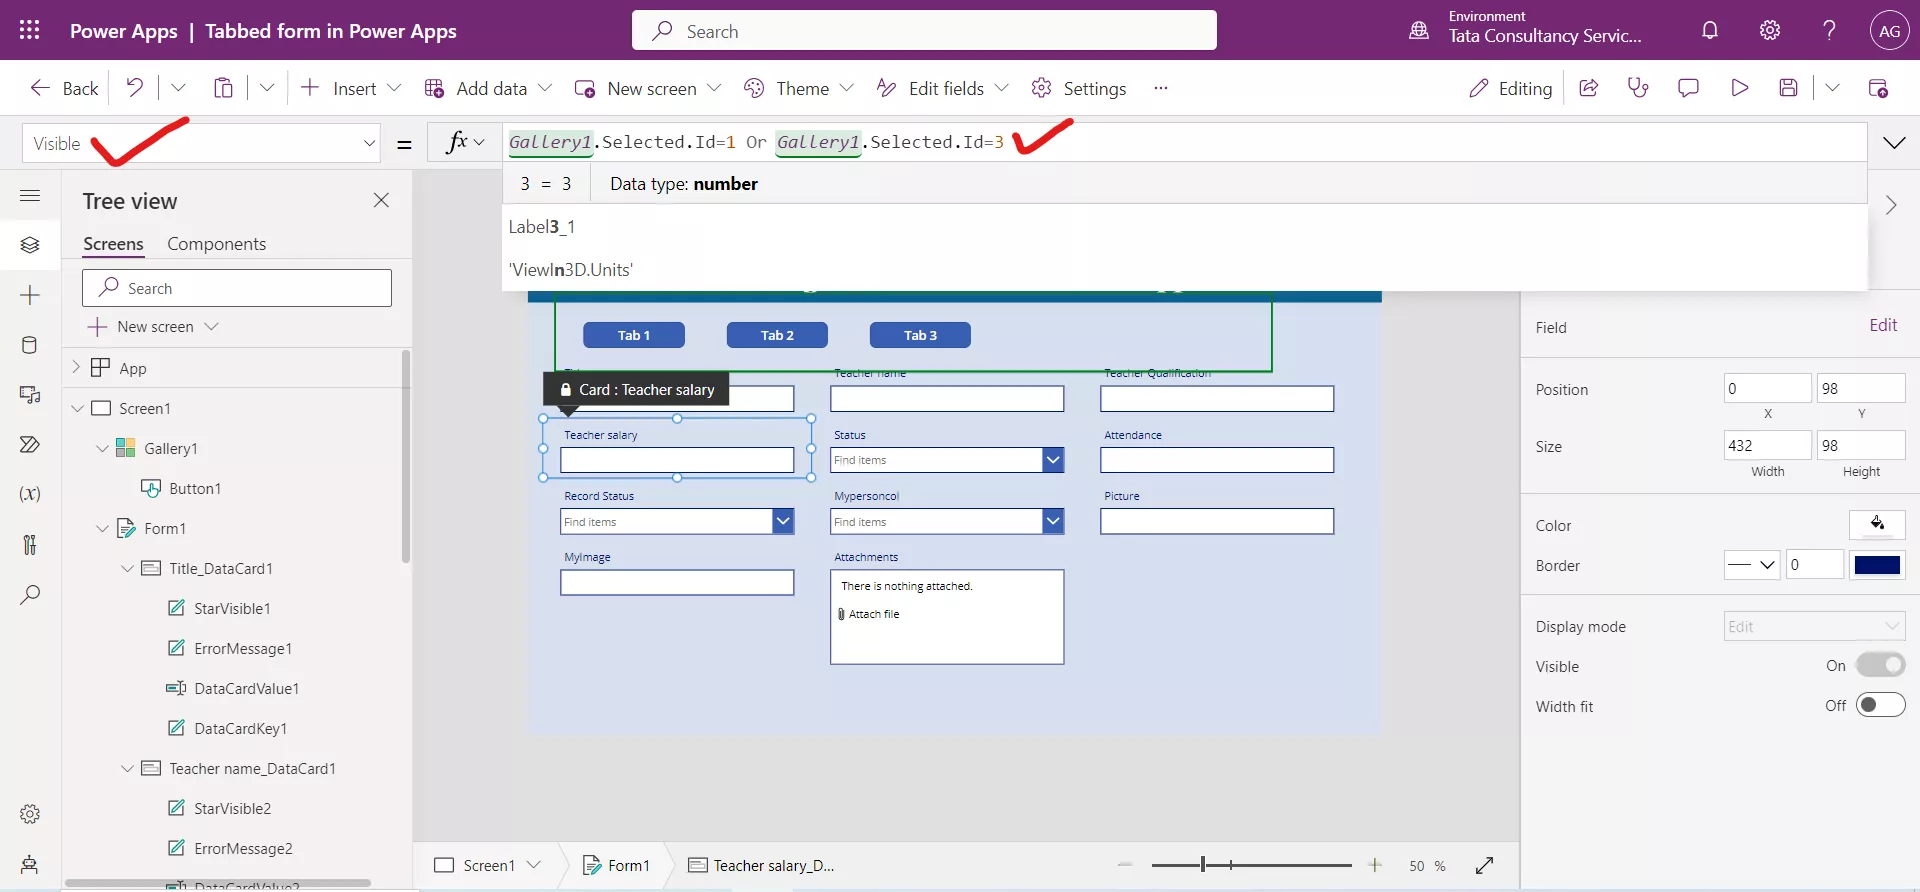
Task: Open the settings gear in header
Action: click(1770, 30)
